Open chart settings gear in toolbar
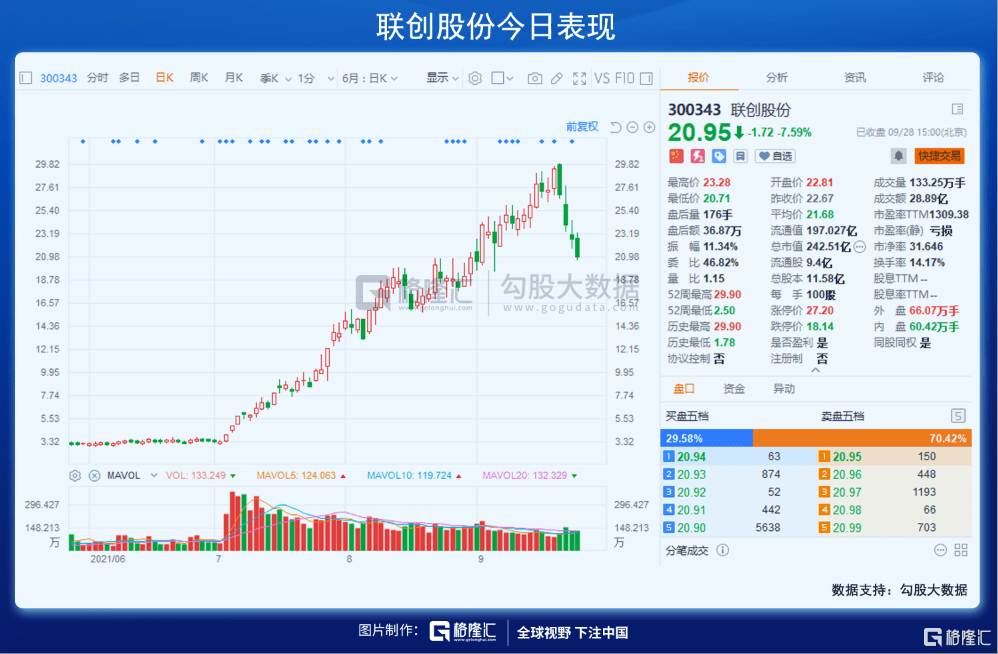 tap(475, 78)
